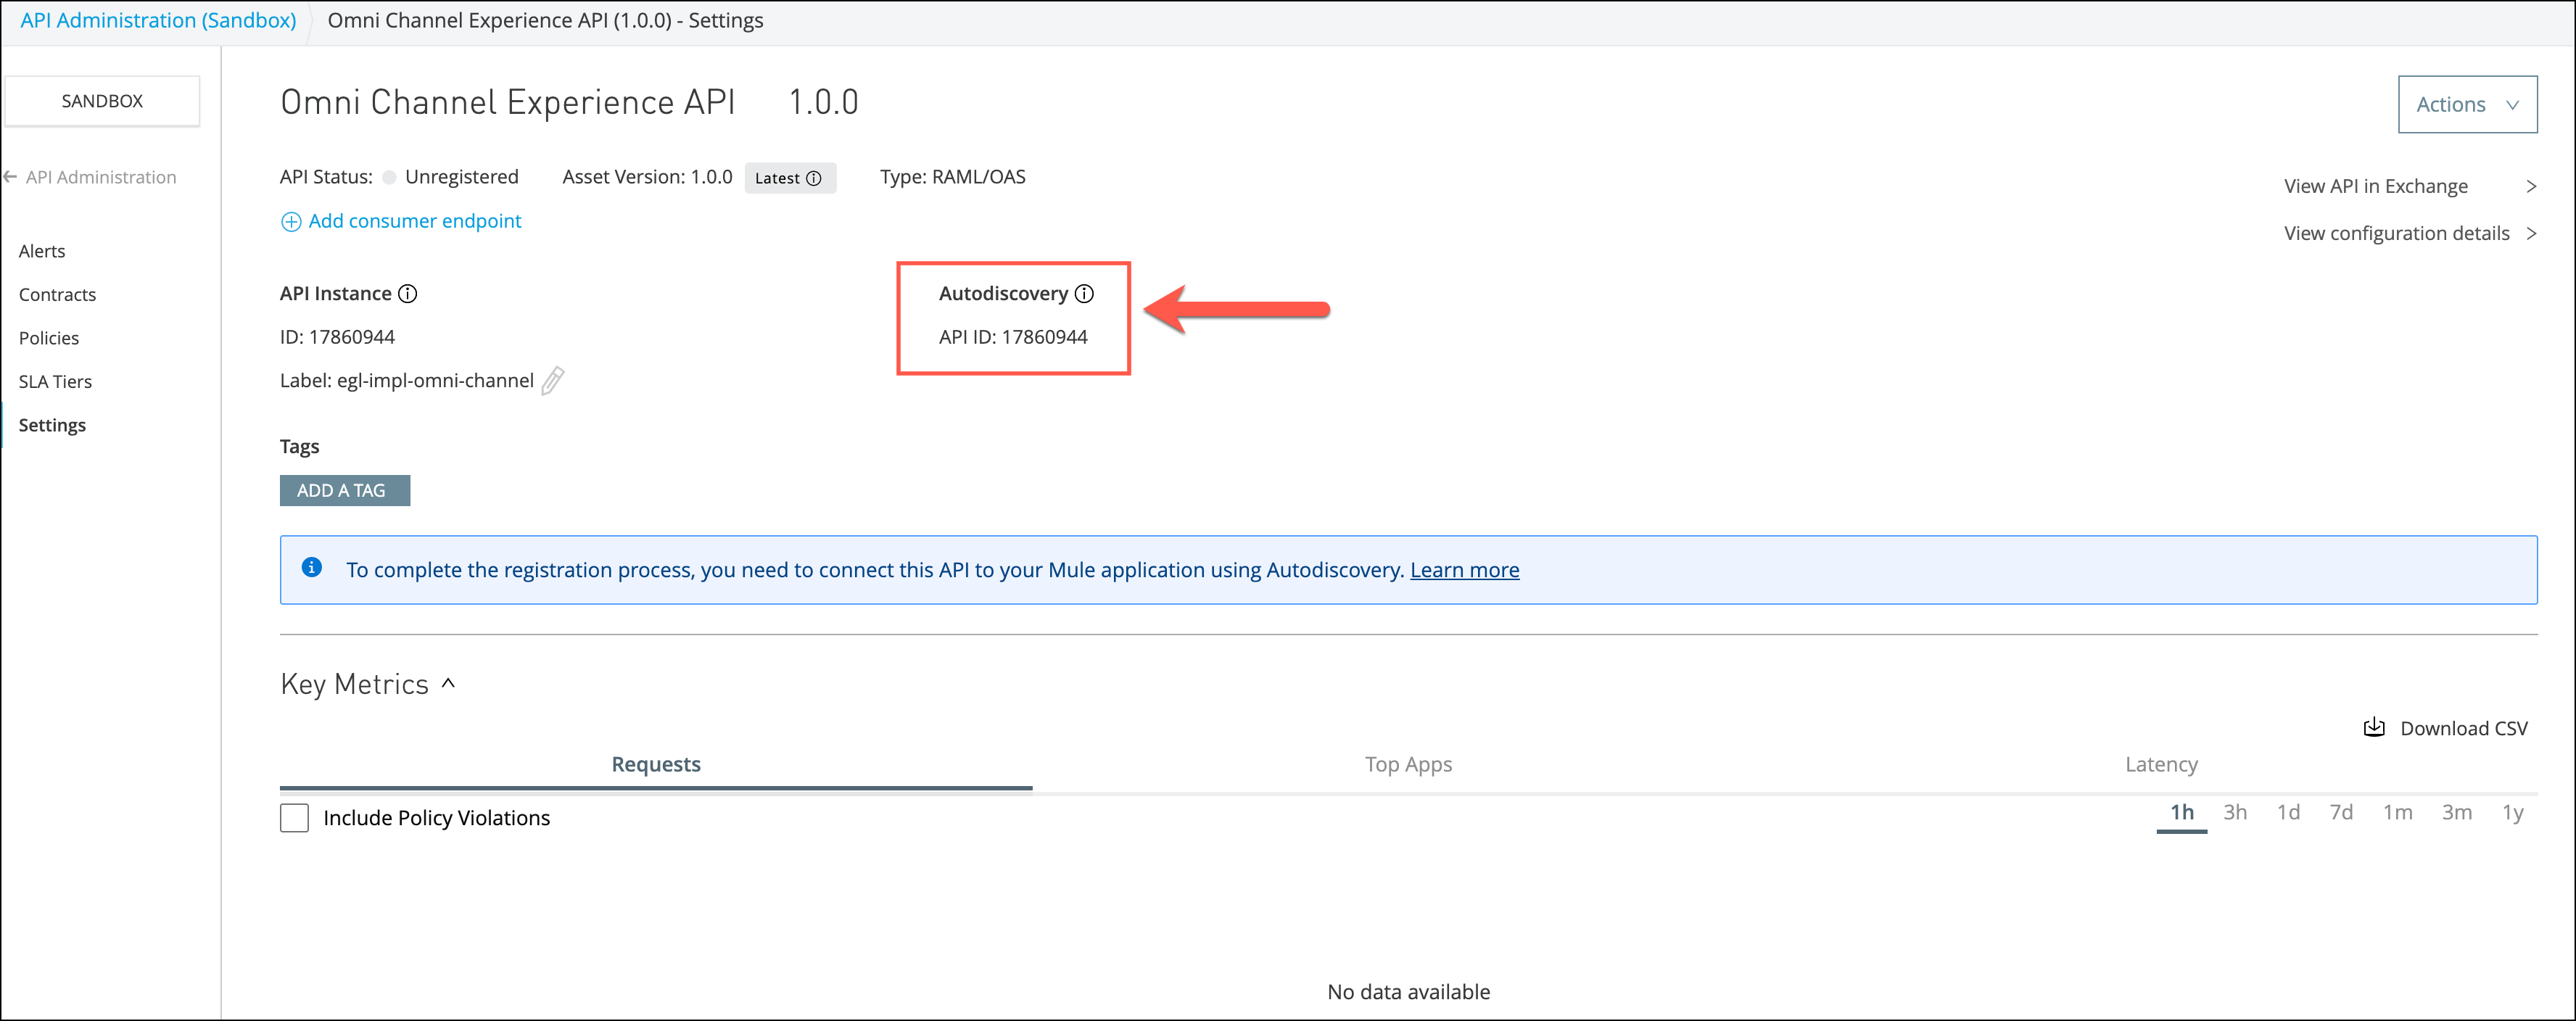Click the Omni Channel Experience API heading
2576x1021 pixels.
click(508, 102)
